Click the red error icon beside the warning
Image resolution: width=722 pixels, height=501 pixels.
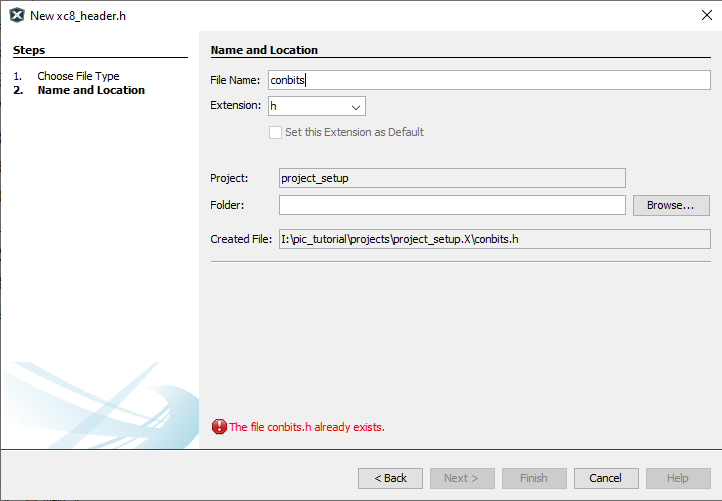point(219,427)
